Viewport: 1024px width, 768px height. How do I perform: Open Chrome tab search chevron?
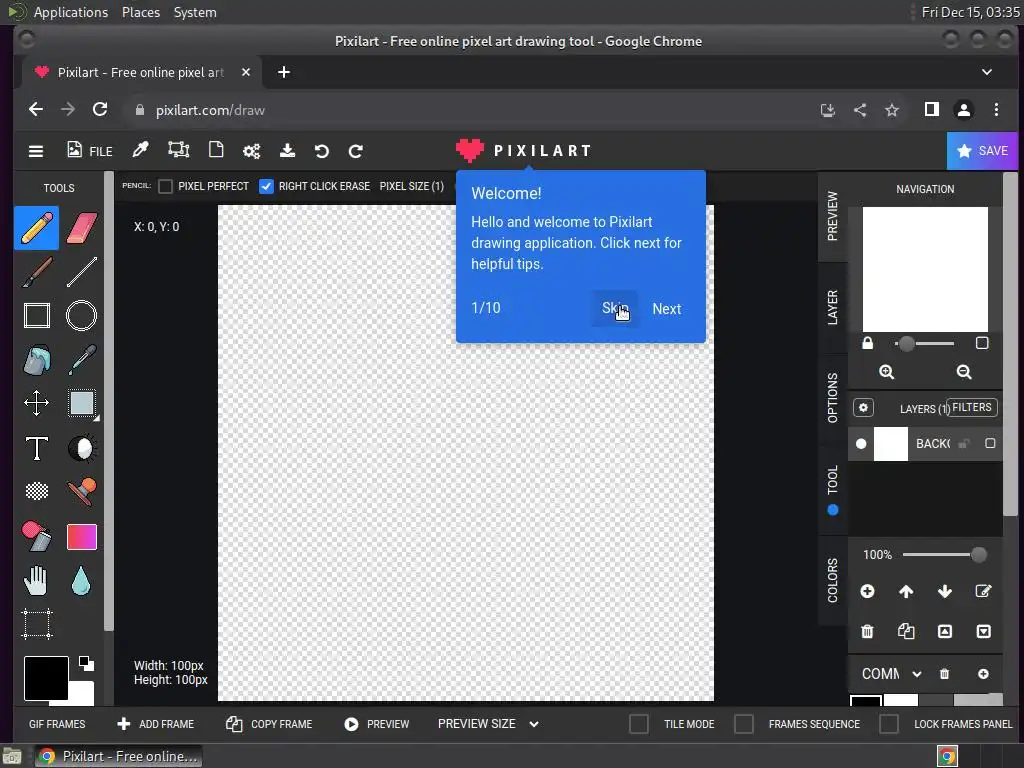click(987, 72)
